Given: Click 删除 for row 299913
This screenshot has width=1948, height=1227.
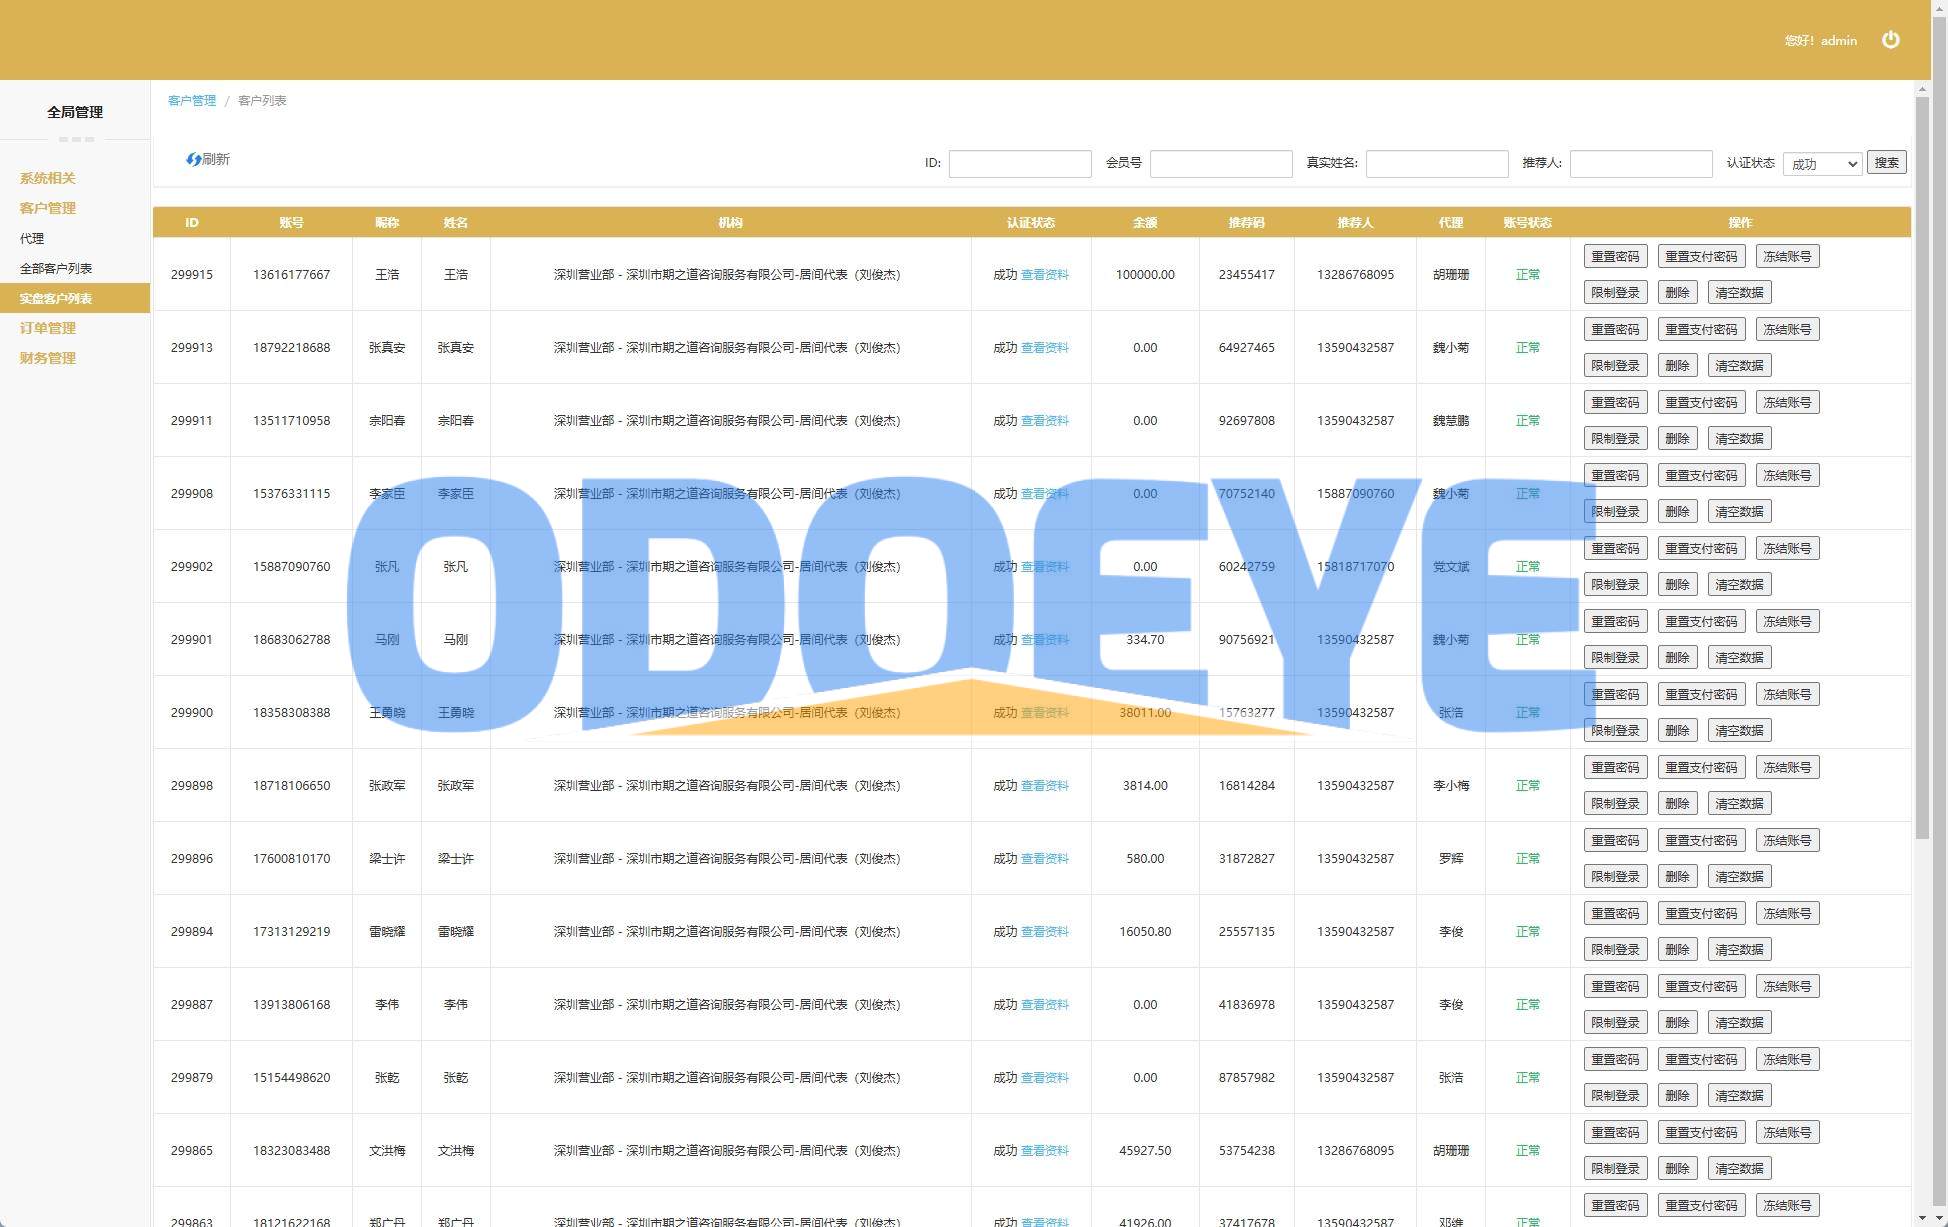Looking at the screenshot, I should (x=1677, y=365).
